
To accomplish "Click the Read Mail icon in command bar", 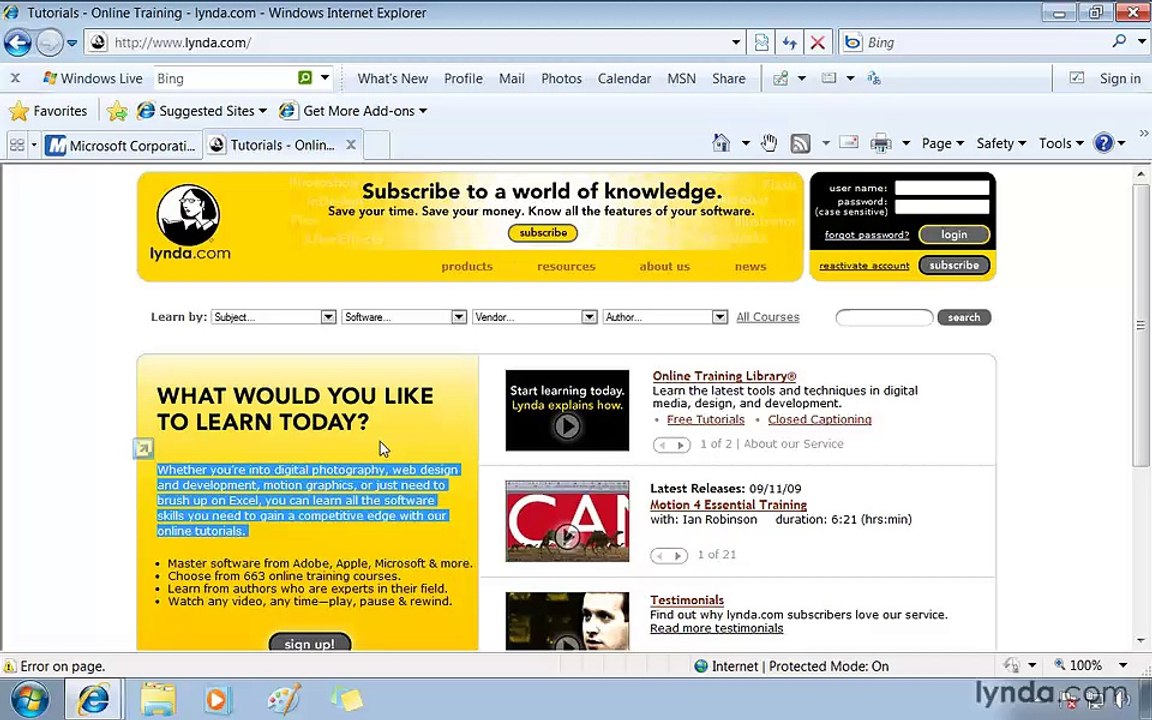I will [849, 143].
